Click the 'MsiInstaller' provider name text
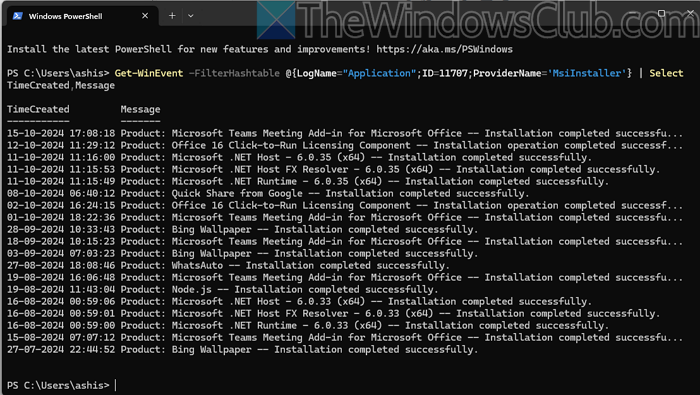700x395 pixels. 586,73
